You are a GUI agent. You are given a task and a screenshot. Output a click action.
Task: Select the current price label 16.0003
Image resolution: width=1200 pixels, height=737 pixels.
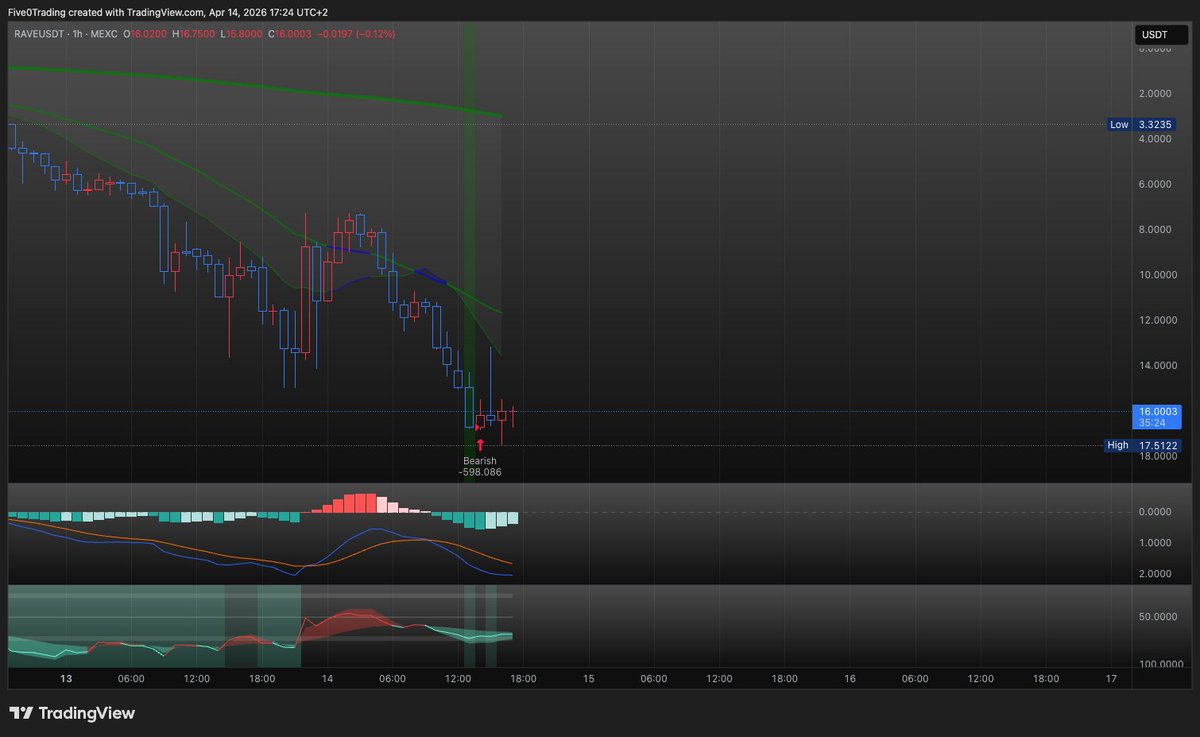1157,412
